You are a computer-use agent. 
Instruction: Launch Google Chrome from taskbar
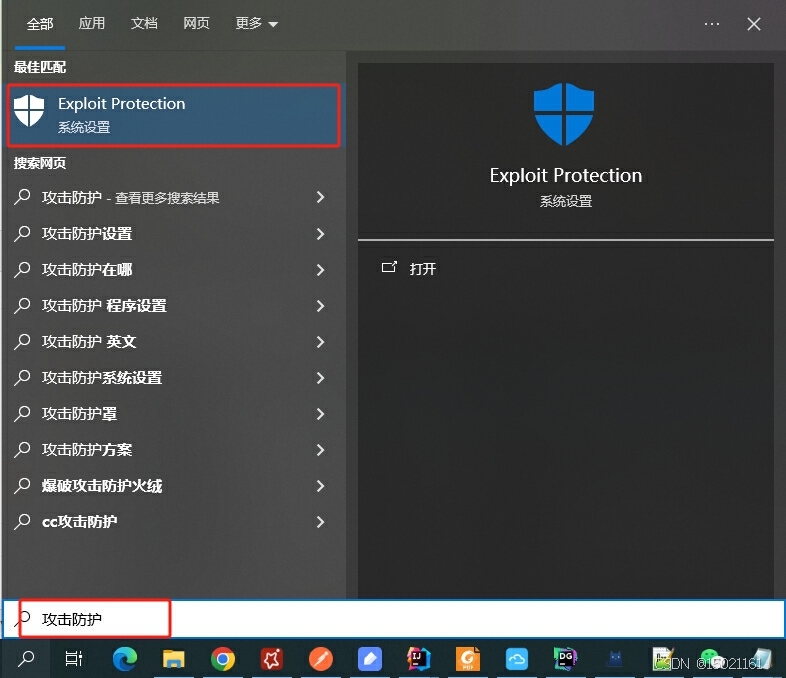click(x=223, y=659)
